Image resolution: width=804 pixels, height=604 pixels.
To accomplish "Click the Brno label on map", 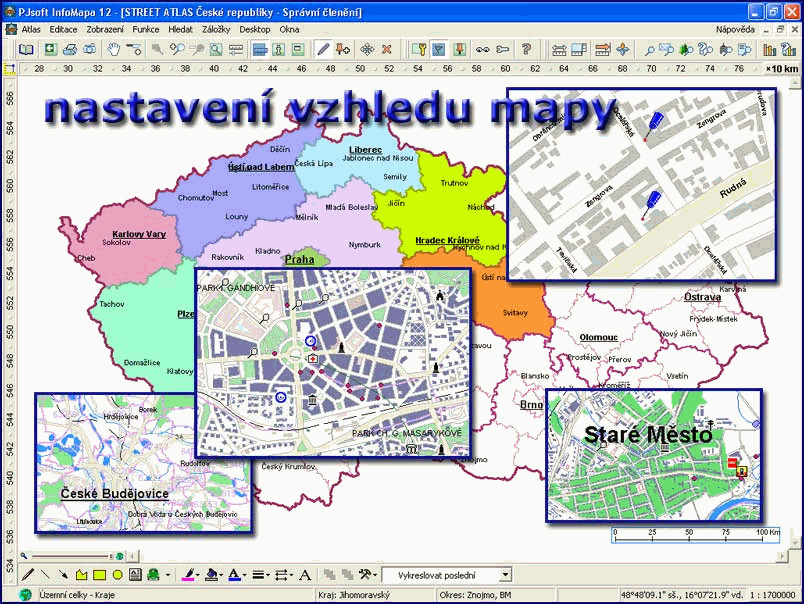I will click(531, 405).
